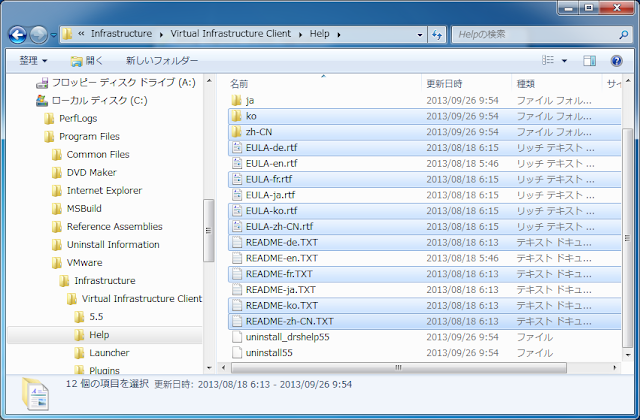Click README-zh-CN.TXT file icon
The height and width of the screenshot is (420, 640).
coord(237,321)
